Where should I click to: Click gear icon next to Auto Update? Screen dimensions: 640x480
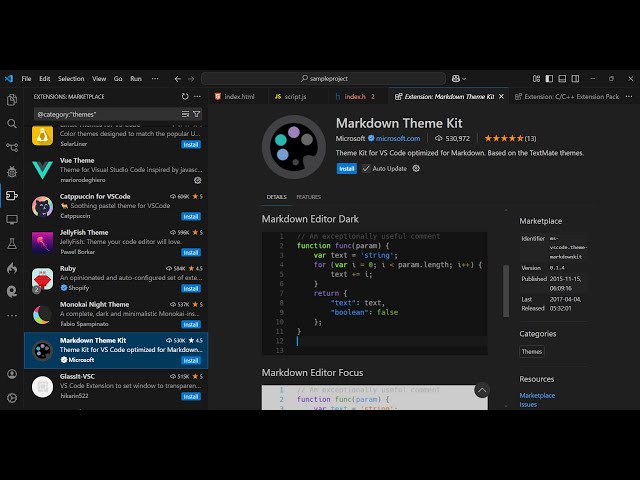click(416, 169)
